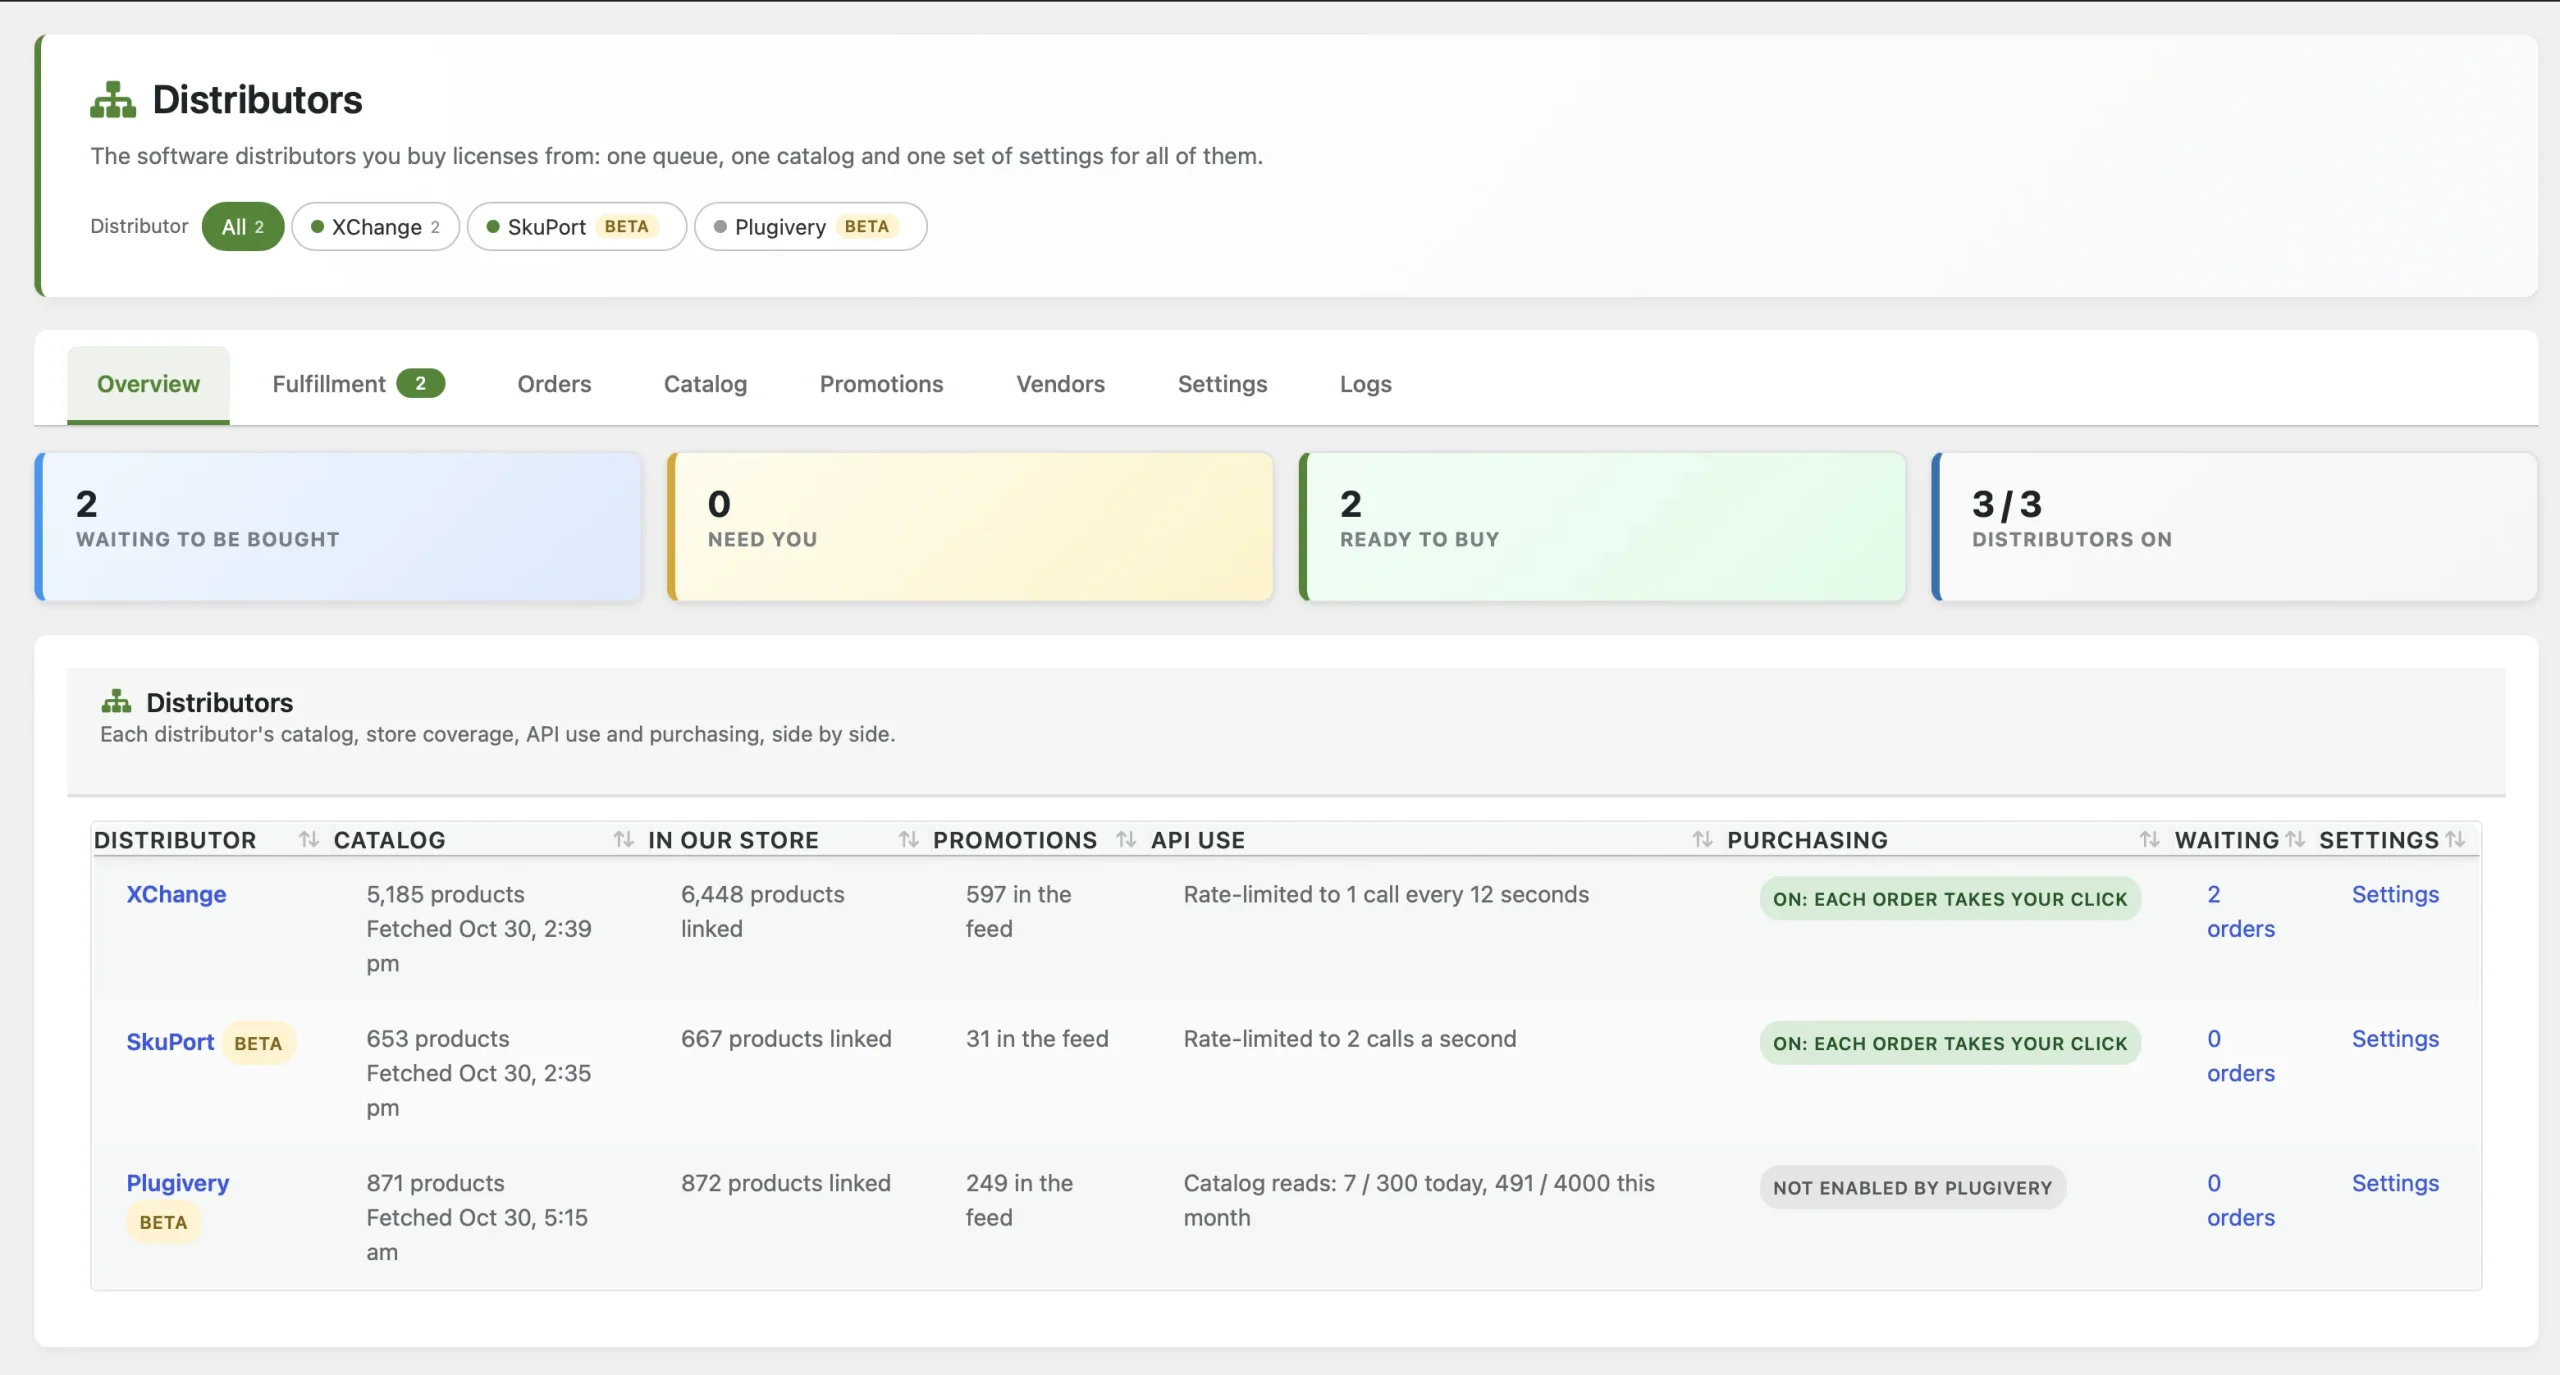Switch to the Overview tab
The image size is (2560, 1375).
pos(148,384)
